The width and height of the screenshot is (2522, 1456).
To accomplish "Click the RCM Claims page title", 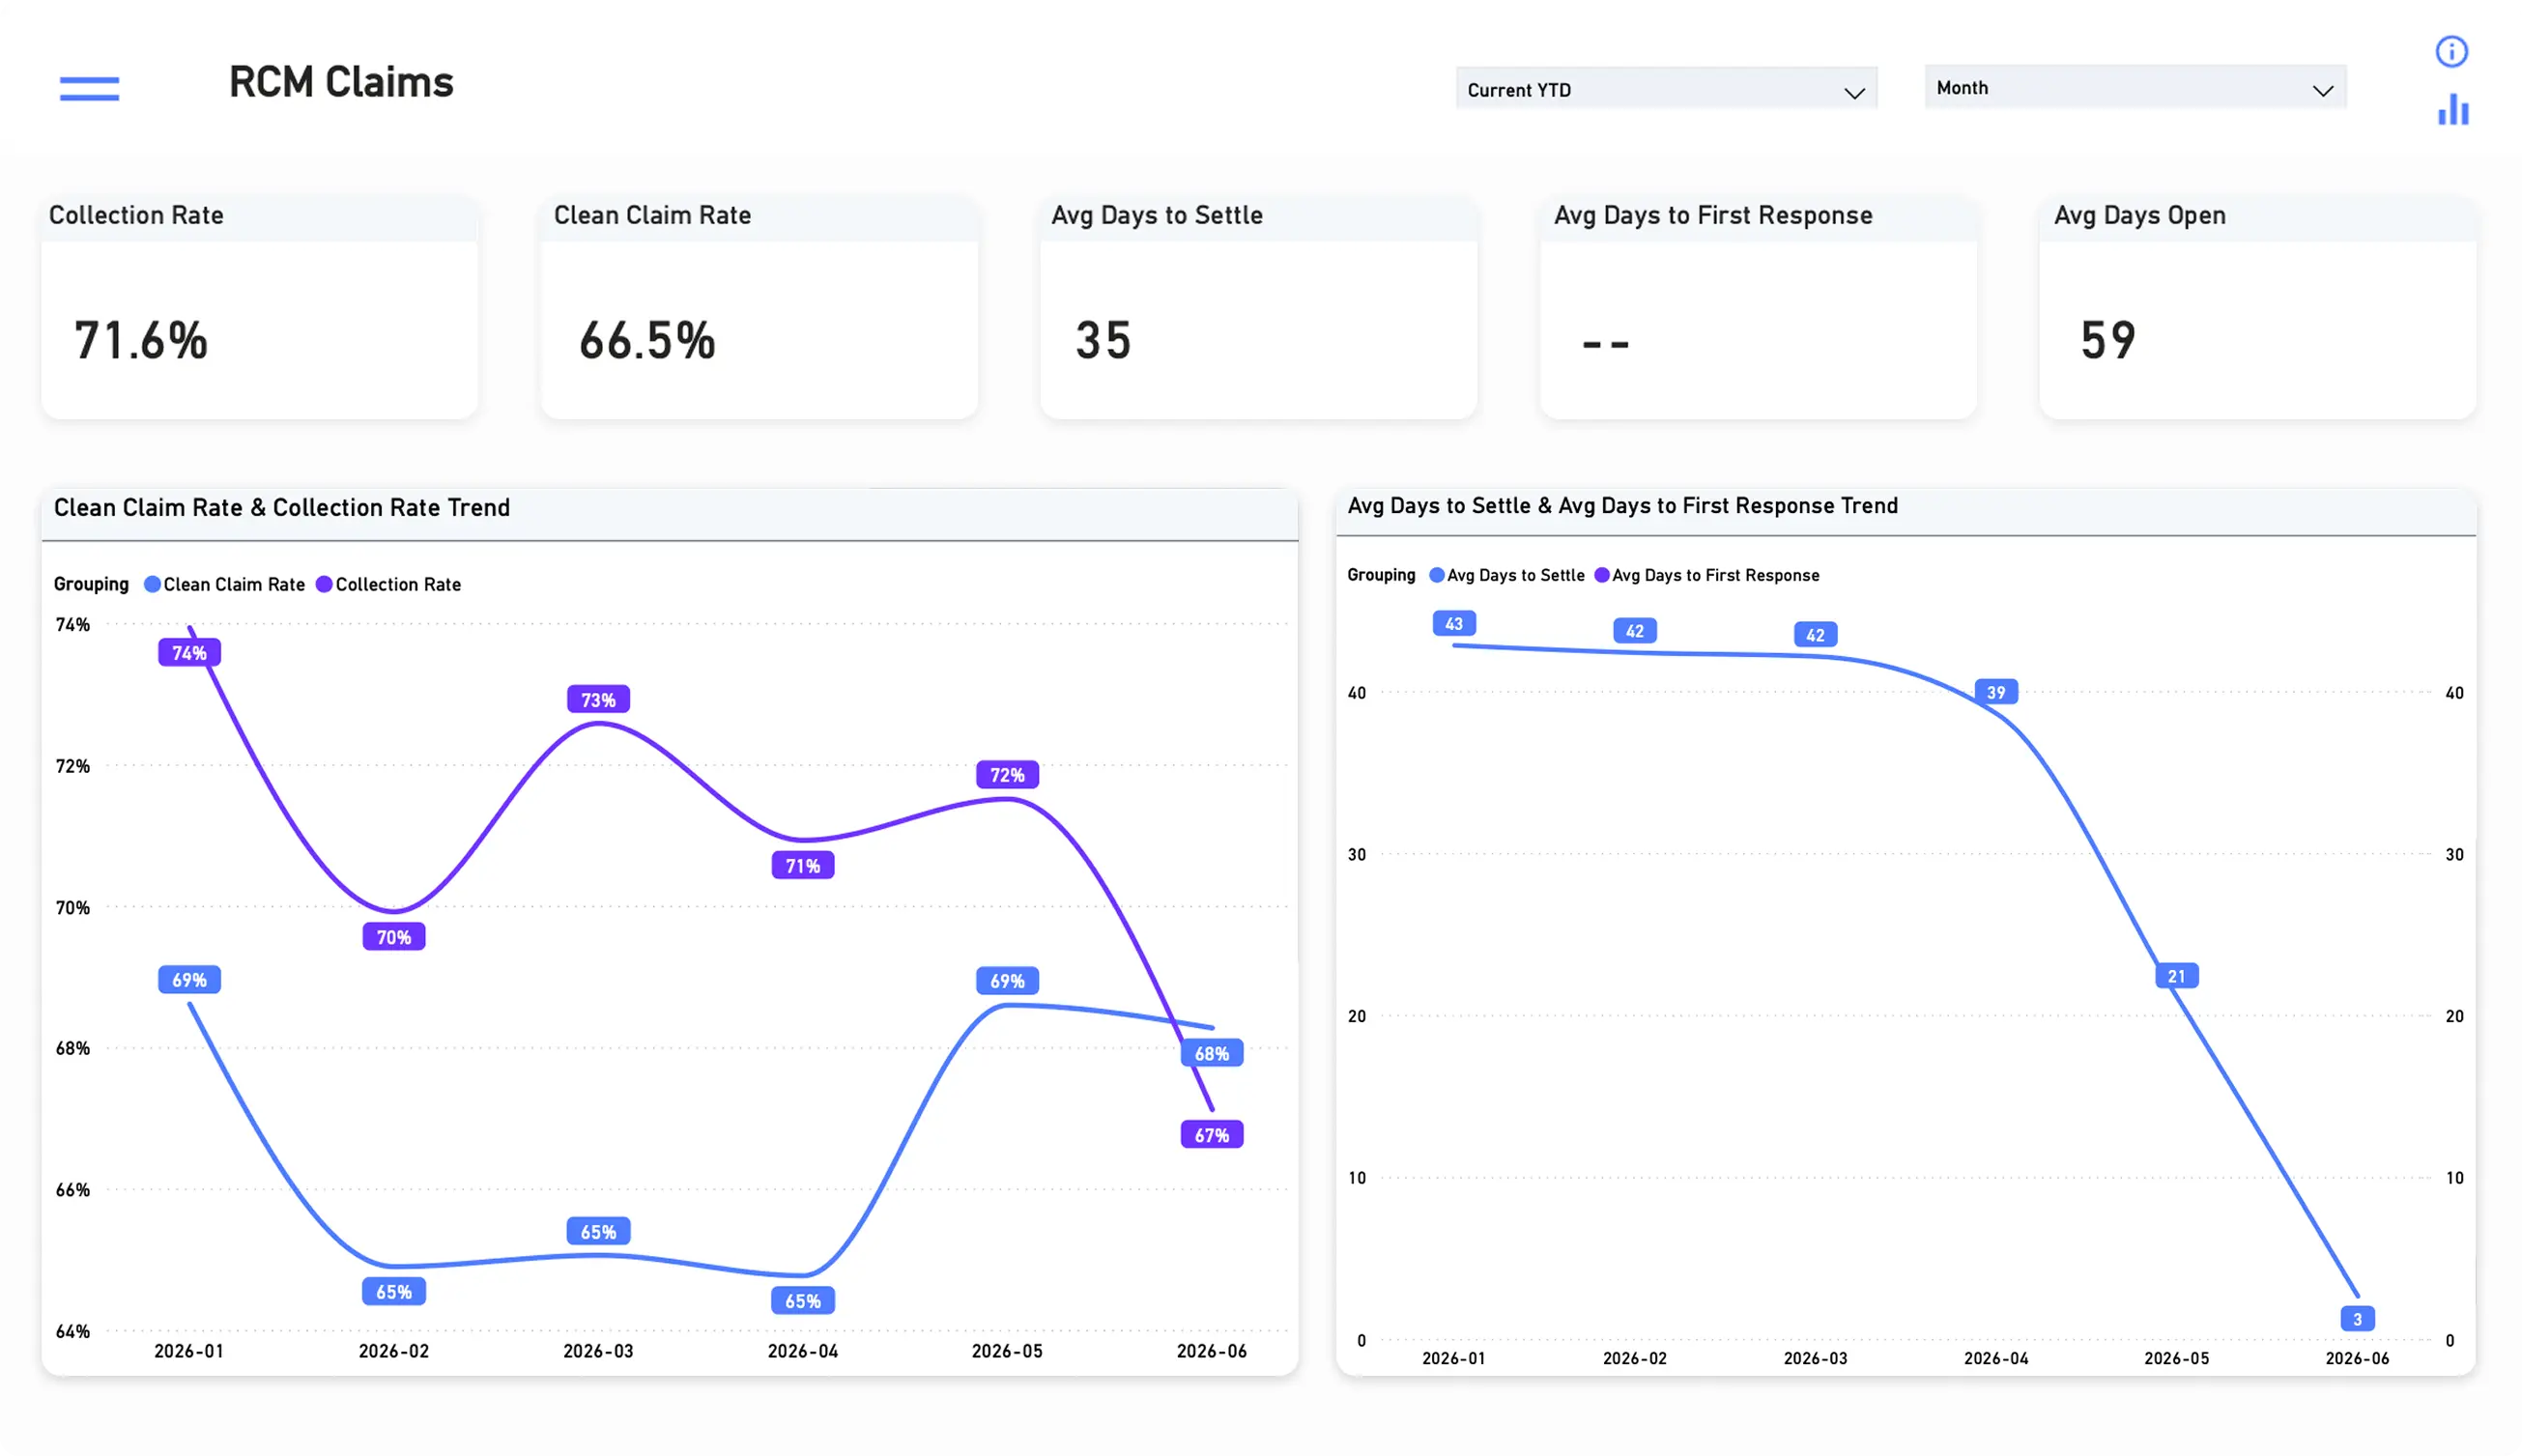I will pyautogui.click(x=341, y=82).
